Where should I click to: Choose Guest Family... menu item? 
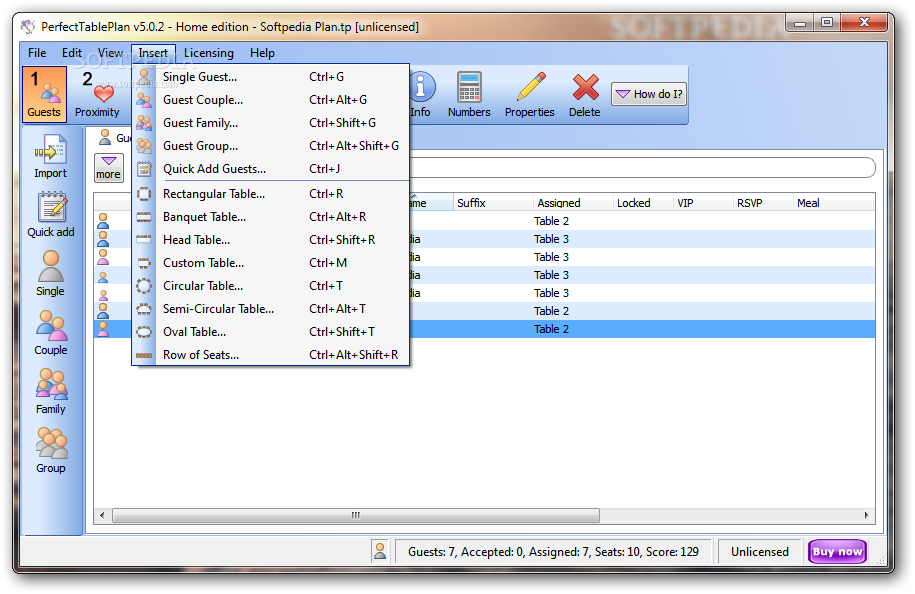(271, 123)
